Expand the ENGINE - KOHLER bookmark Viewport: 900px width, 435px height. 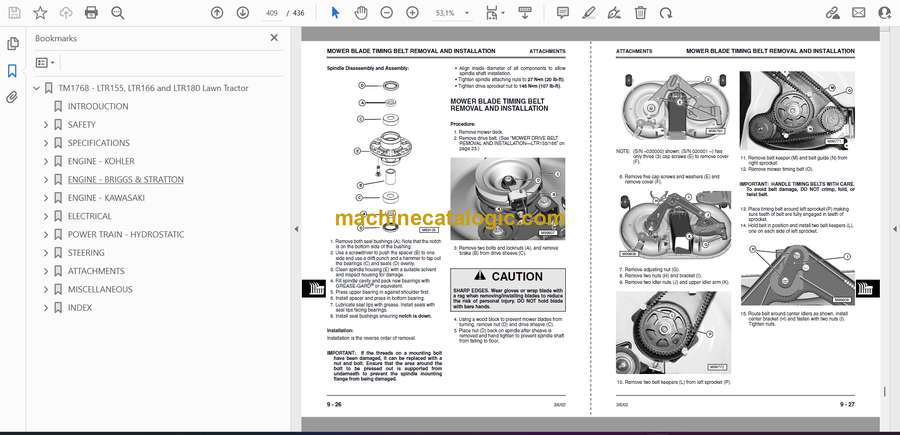[46, 161]
